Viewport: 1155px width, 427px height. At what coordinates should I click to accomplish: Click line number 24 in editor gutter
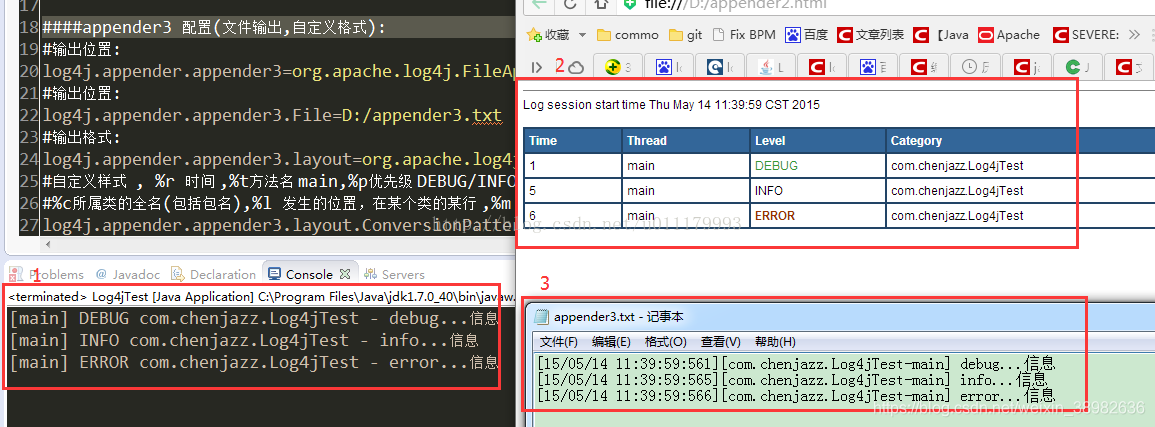pos(29,160)
